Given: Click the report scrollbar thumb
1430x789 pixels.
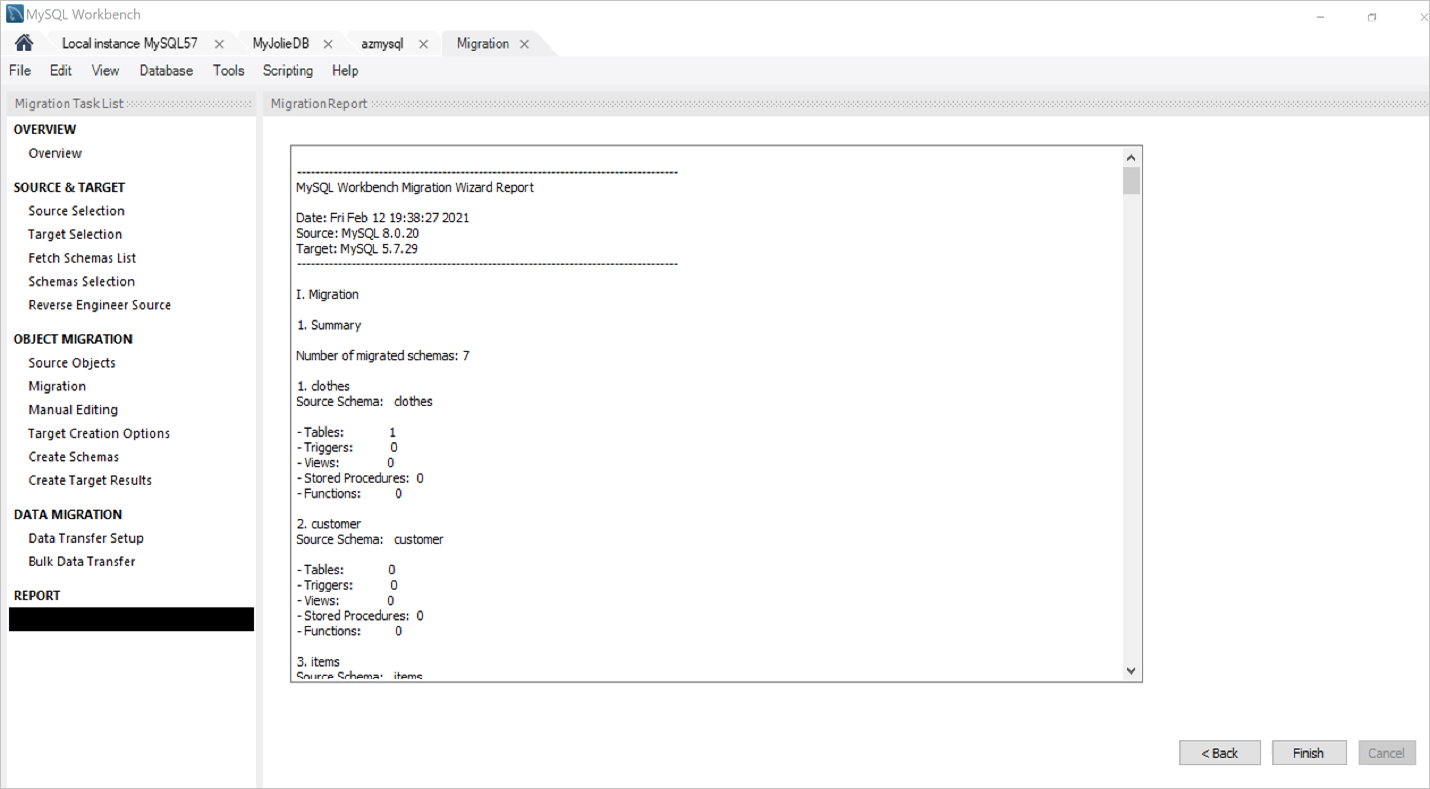Looking at the screenshot, I should tap(1131, 181).
